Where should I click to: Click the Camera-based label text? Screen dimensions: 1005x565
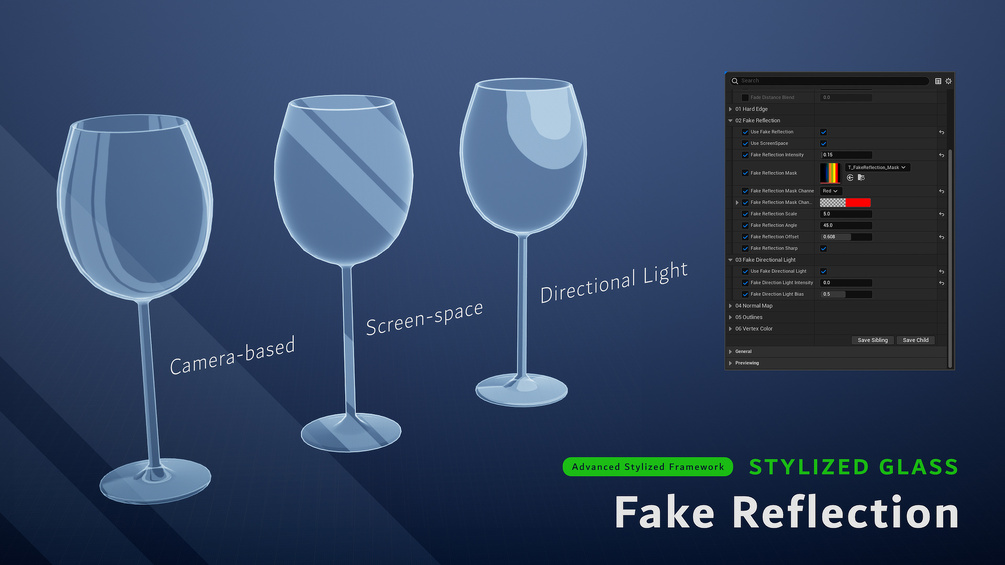pos(232,356)
